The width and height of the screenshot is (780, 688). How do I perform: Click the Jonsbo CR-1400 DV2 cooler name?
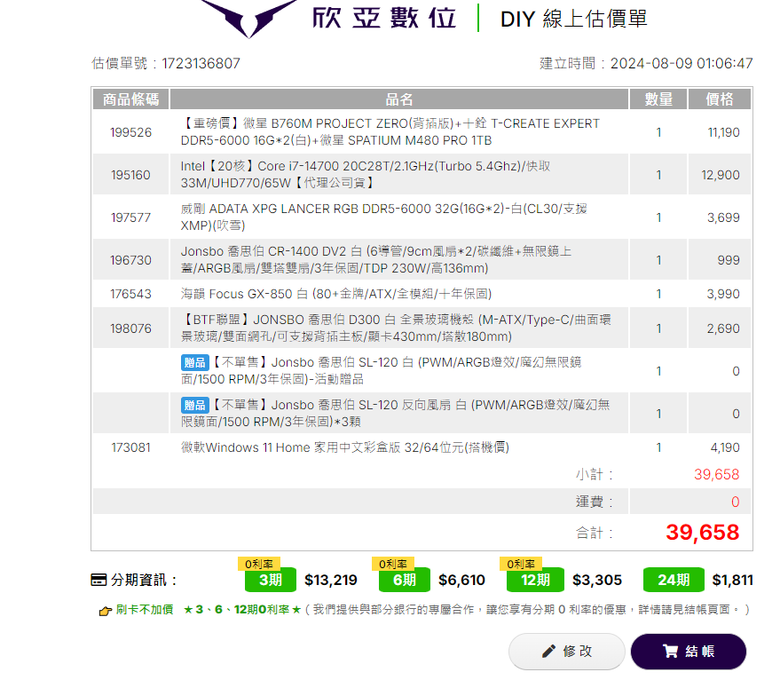376,260
